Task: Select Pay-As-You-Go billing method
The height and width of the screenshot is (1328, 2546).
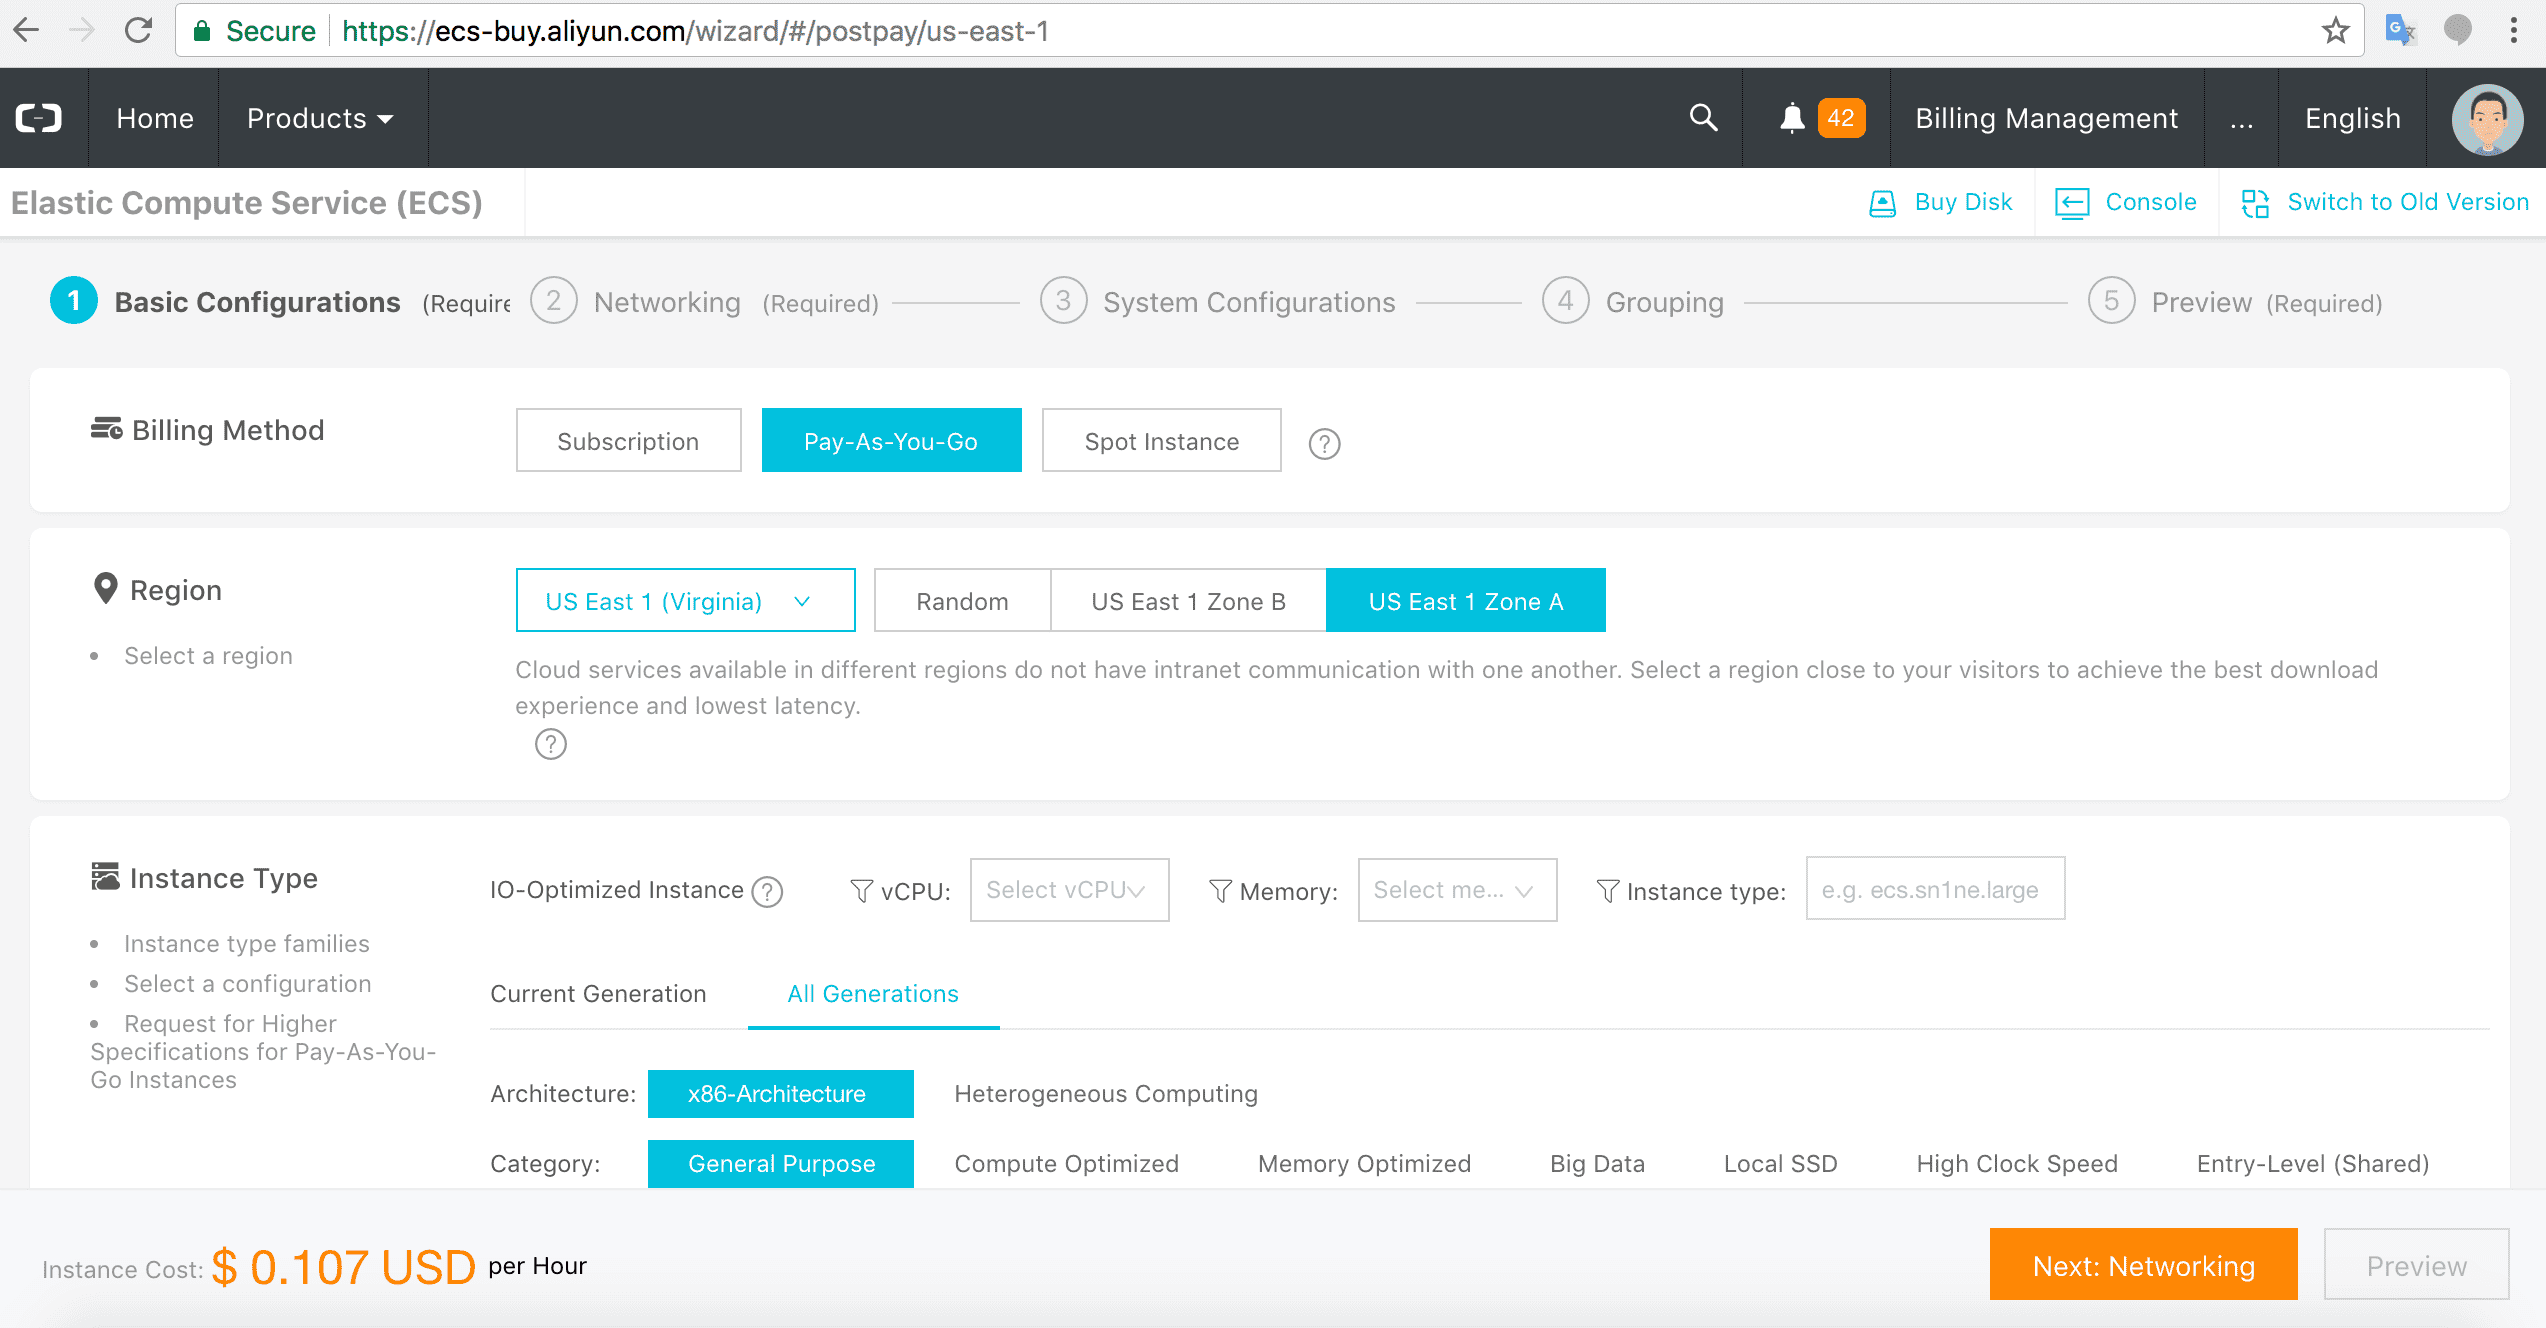Action: tap(891, 440)
